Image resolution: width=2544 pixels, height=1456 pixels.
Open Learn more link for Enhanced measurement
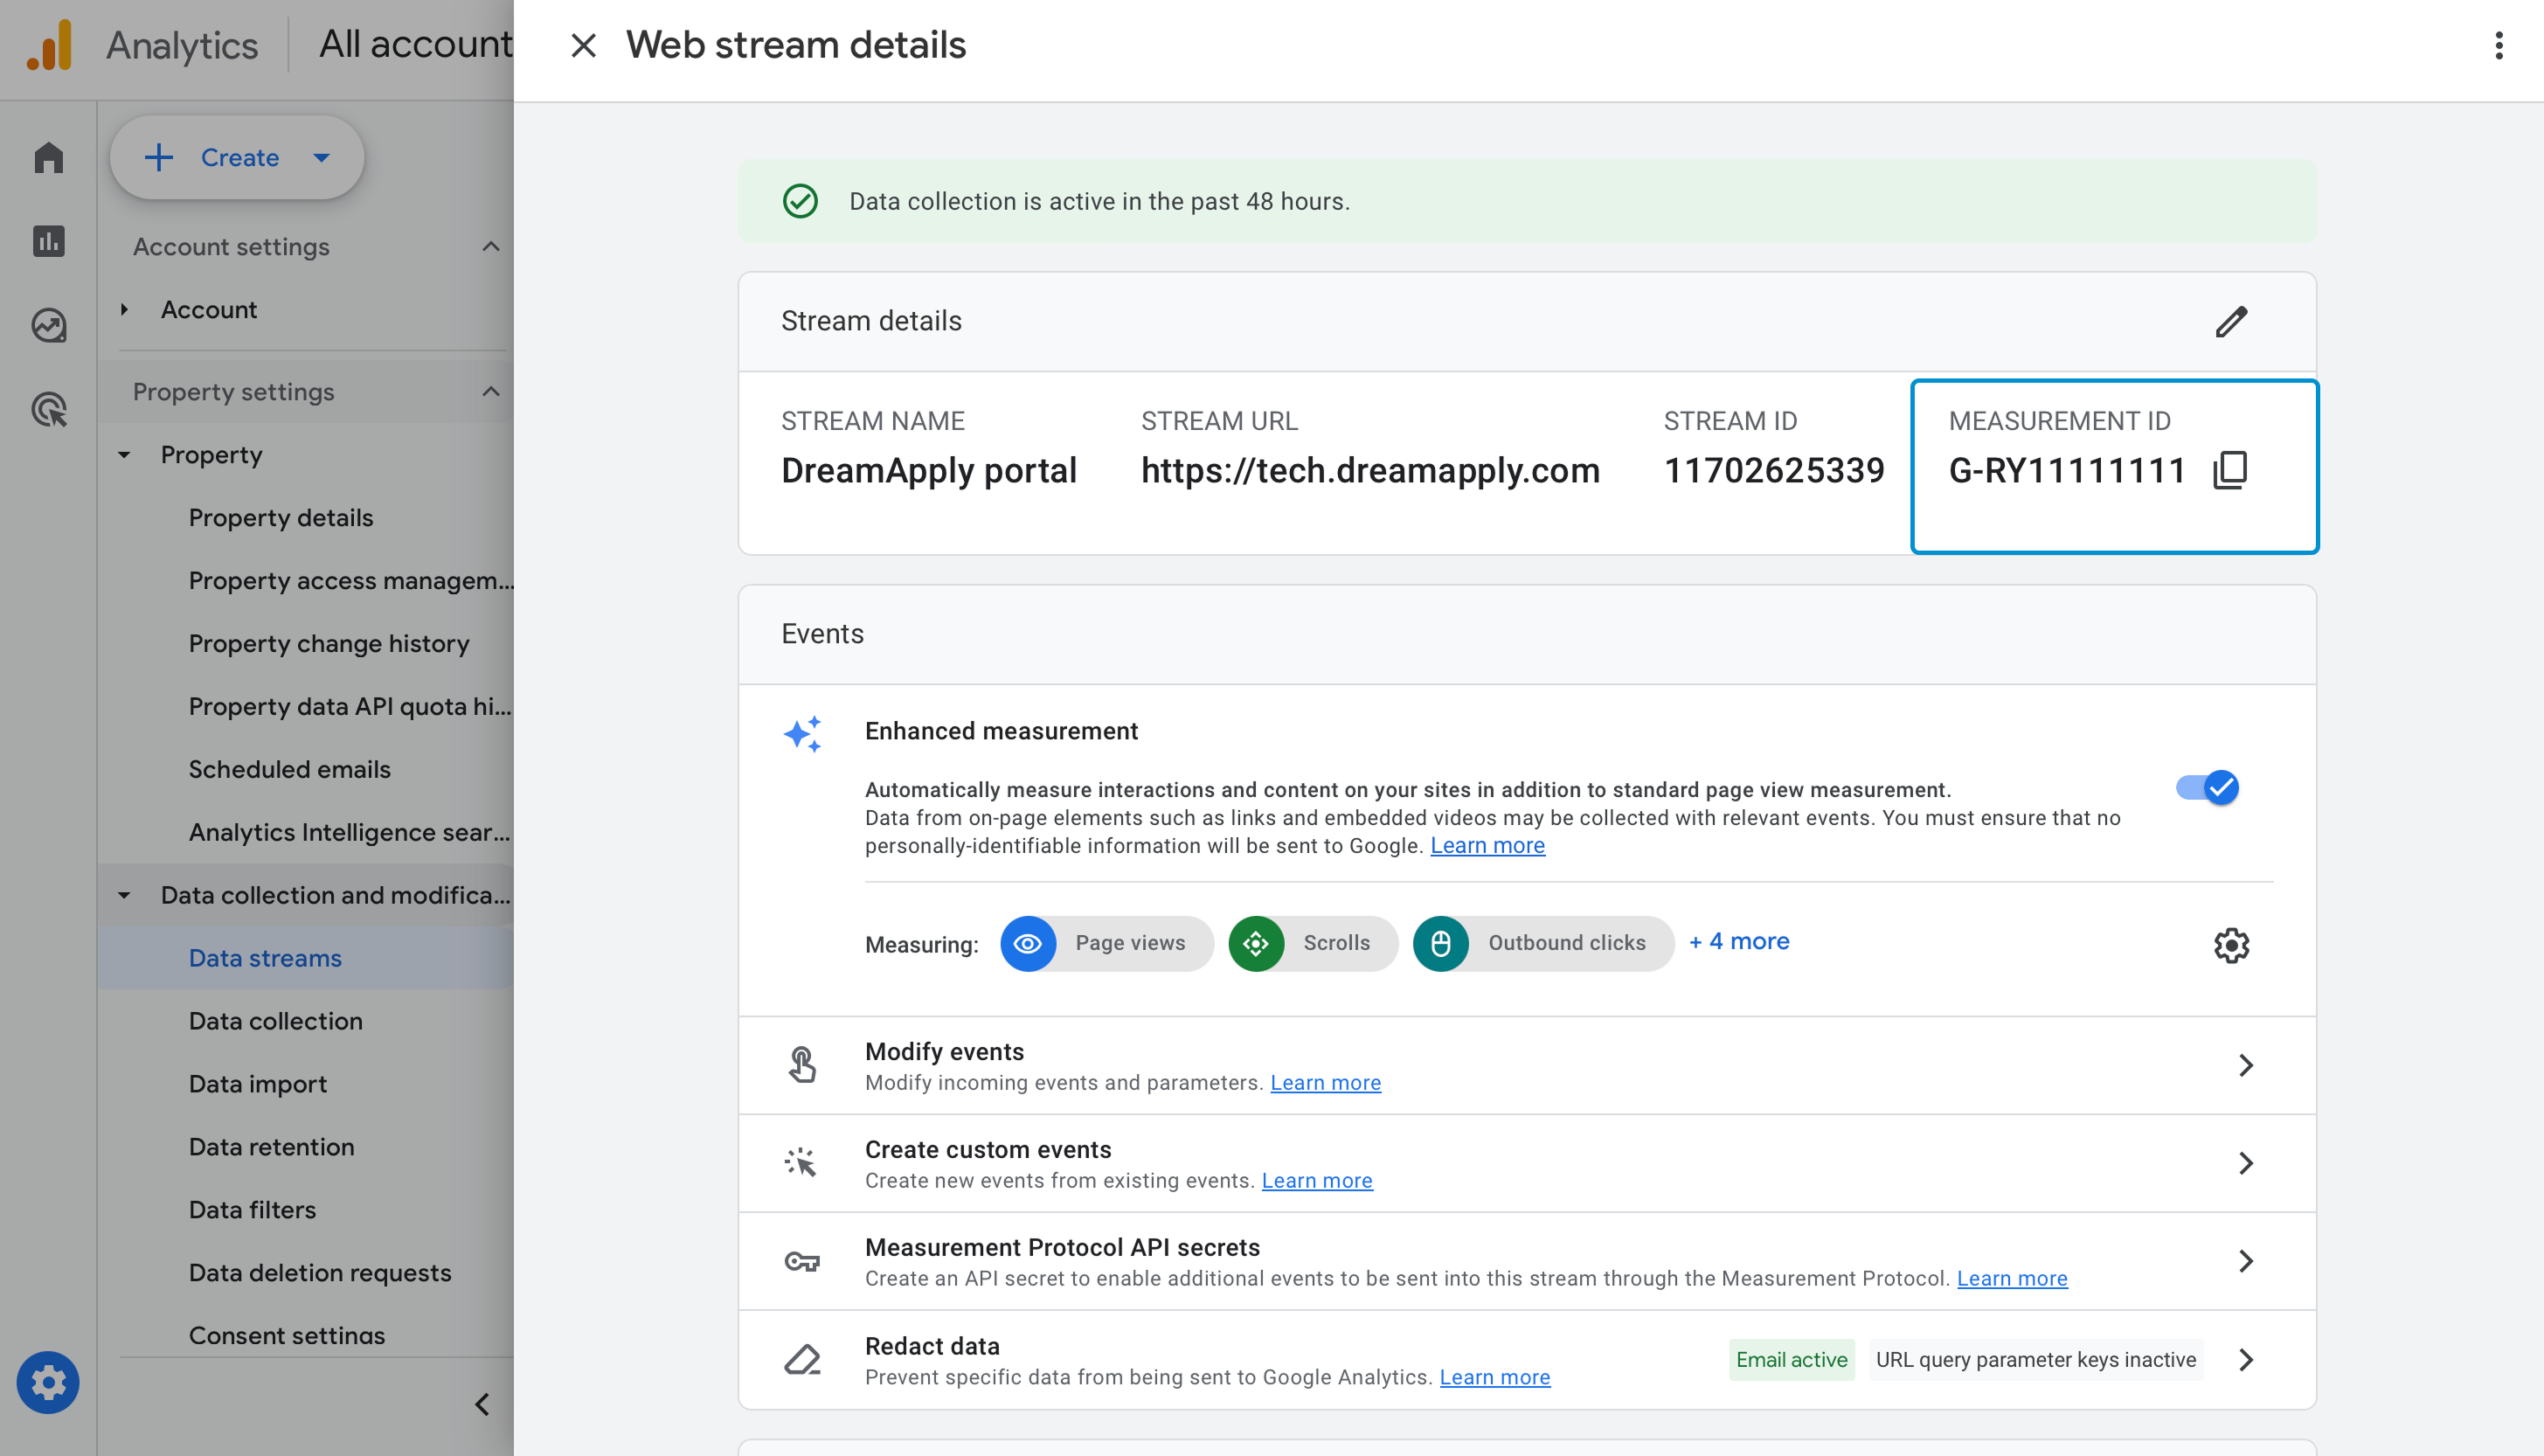pyautogui.click(x=1487, y=846)
